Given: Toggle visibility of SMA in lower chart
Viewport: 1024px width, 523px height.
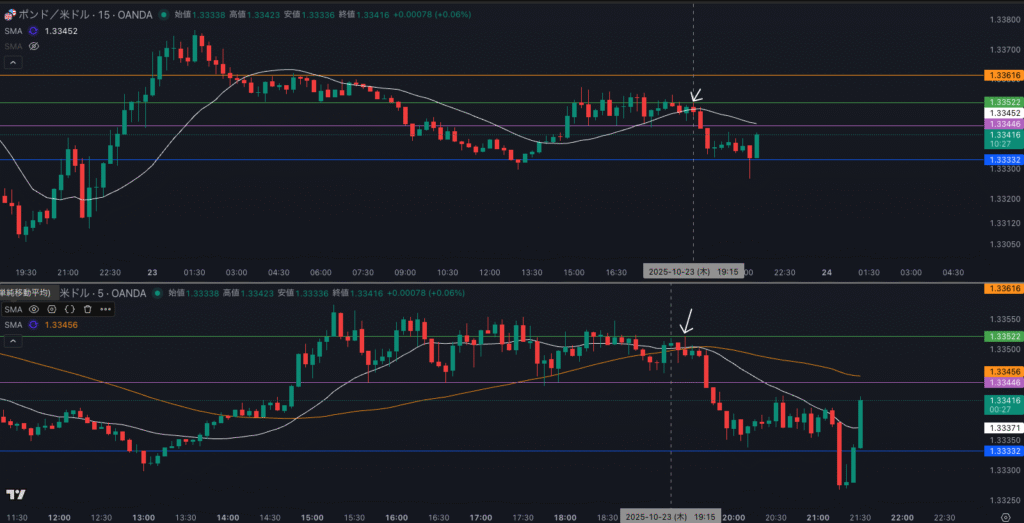Looking at the screenshot, I should pos(33,309).
